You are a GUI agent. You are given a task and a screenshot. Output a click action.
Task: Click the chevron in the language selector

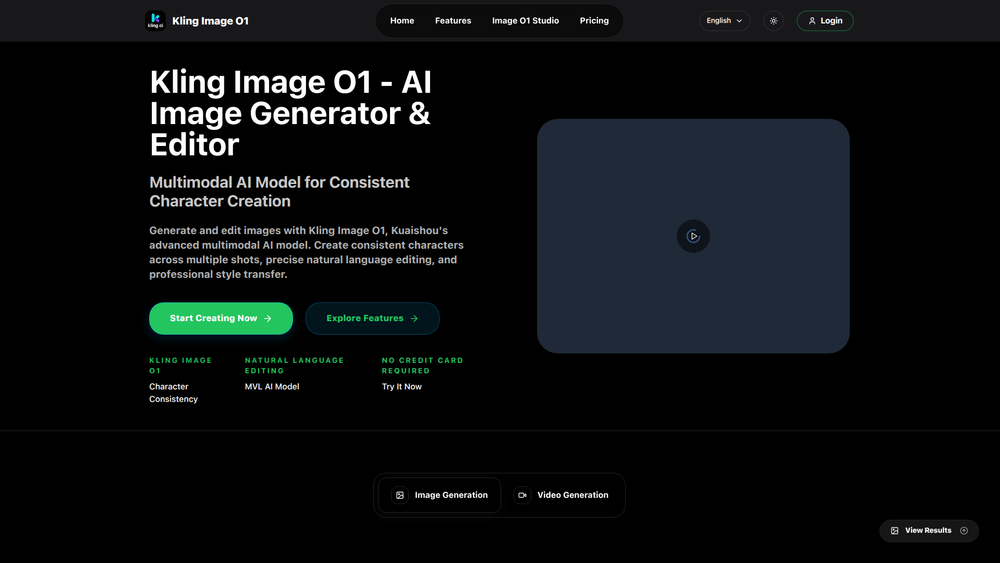(739, 21)
